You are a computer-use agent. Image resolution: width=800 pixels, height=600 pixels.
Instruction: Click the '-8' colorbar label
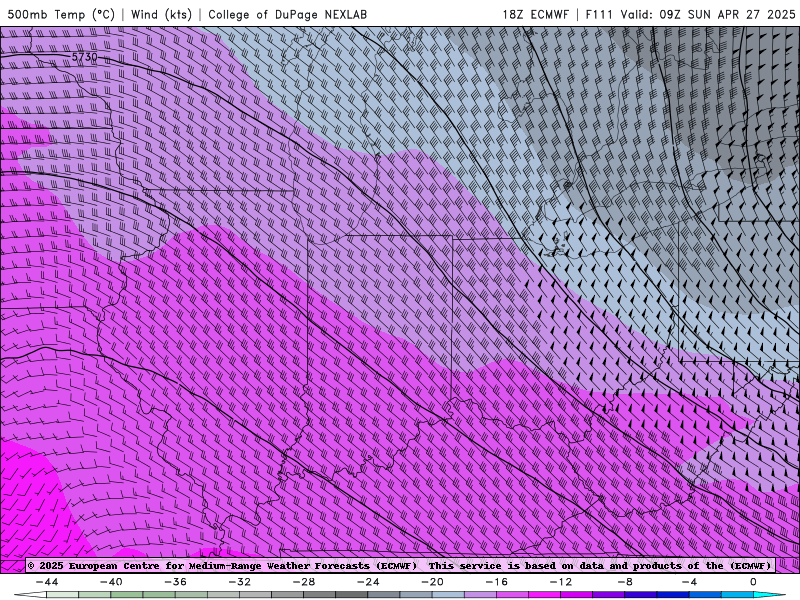pyautogui.click(x=626, y=582)
